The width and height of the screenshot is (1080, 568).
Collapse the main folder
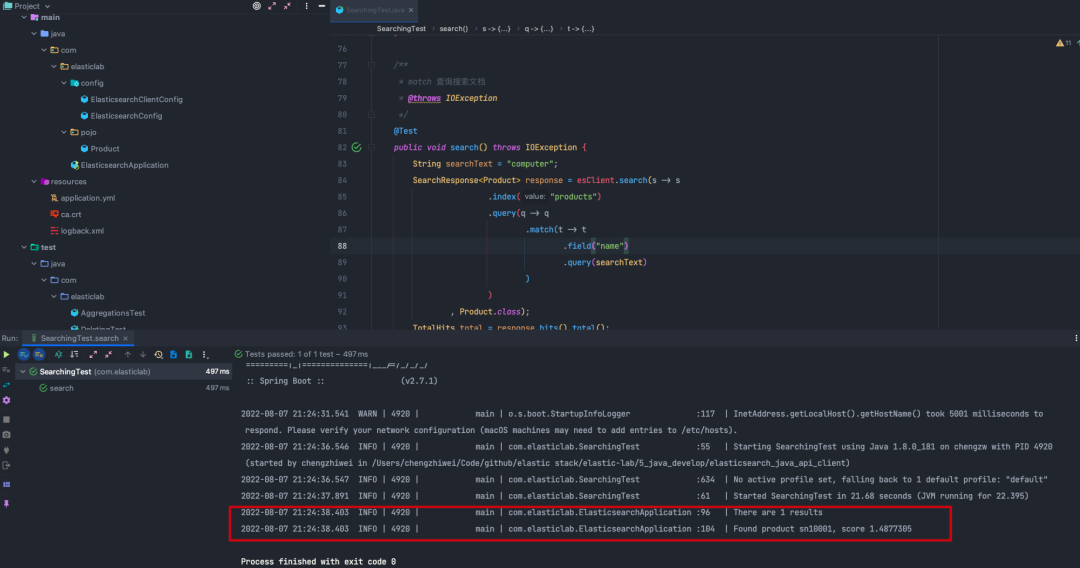(24, 17)
